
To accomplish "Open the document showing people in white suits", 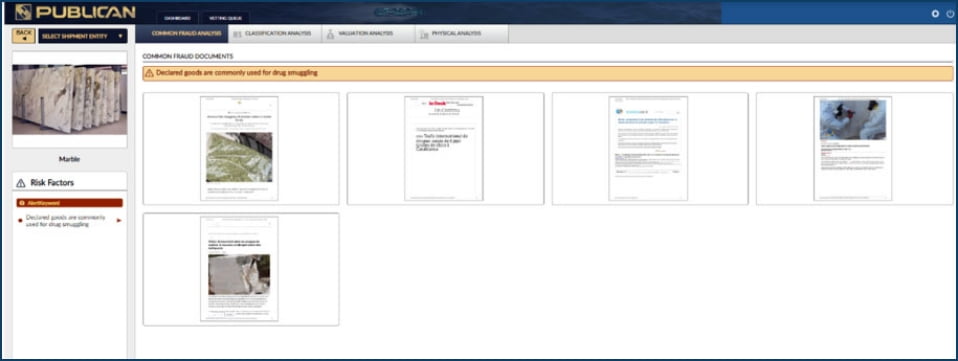I will coord(854,148).
